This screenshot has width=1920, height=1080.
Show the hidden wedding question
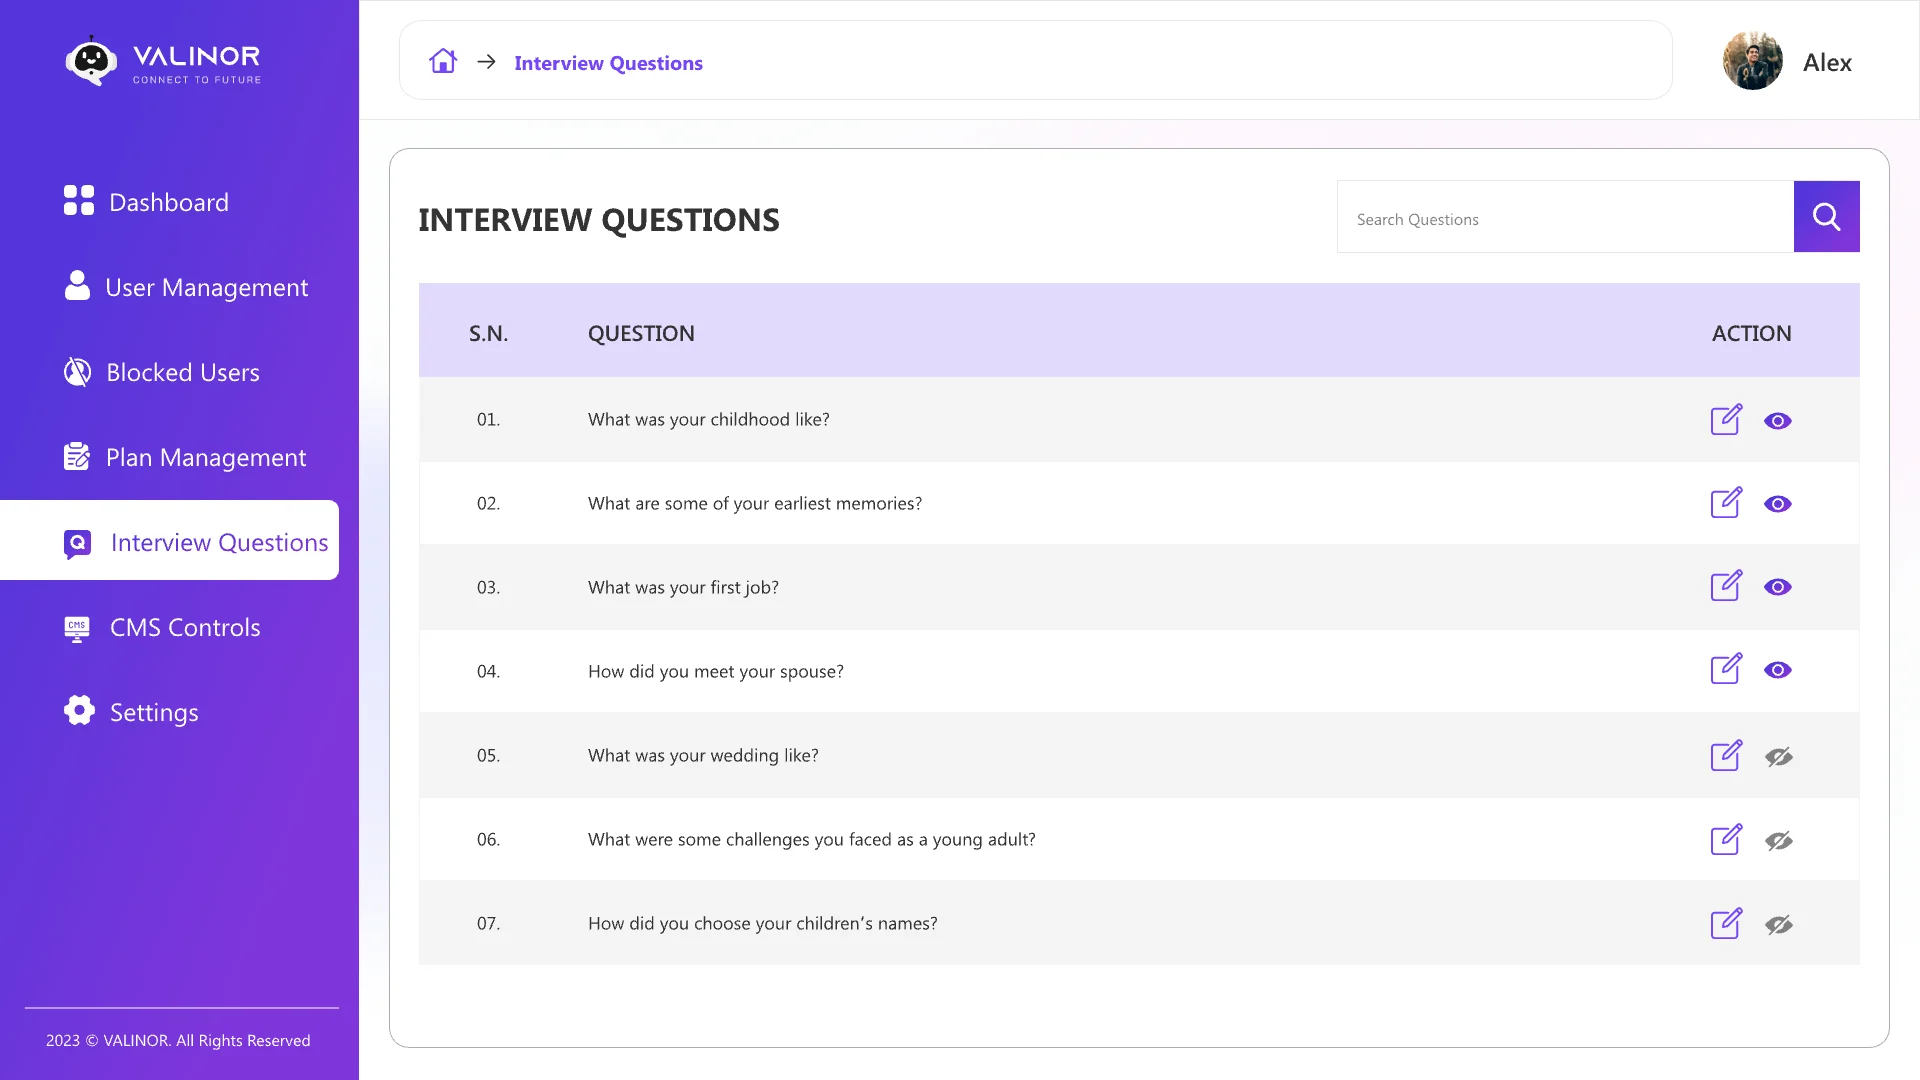[x=1778, y=757]
